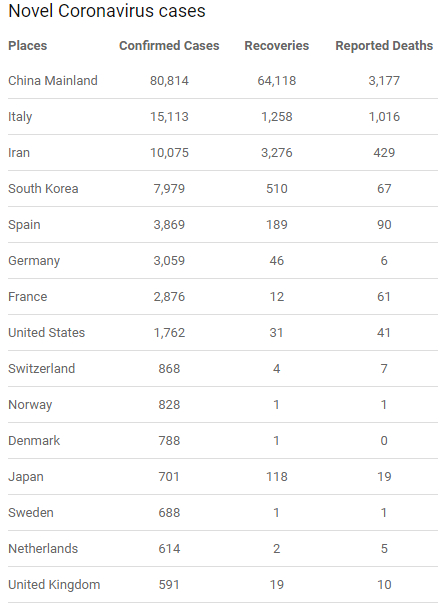This screenshot has width=445, height=608.
Task: Click Italy in the Places column
Action: pyautogui.click(x=20, y=117)
